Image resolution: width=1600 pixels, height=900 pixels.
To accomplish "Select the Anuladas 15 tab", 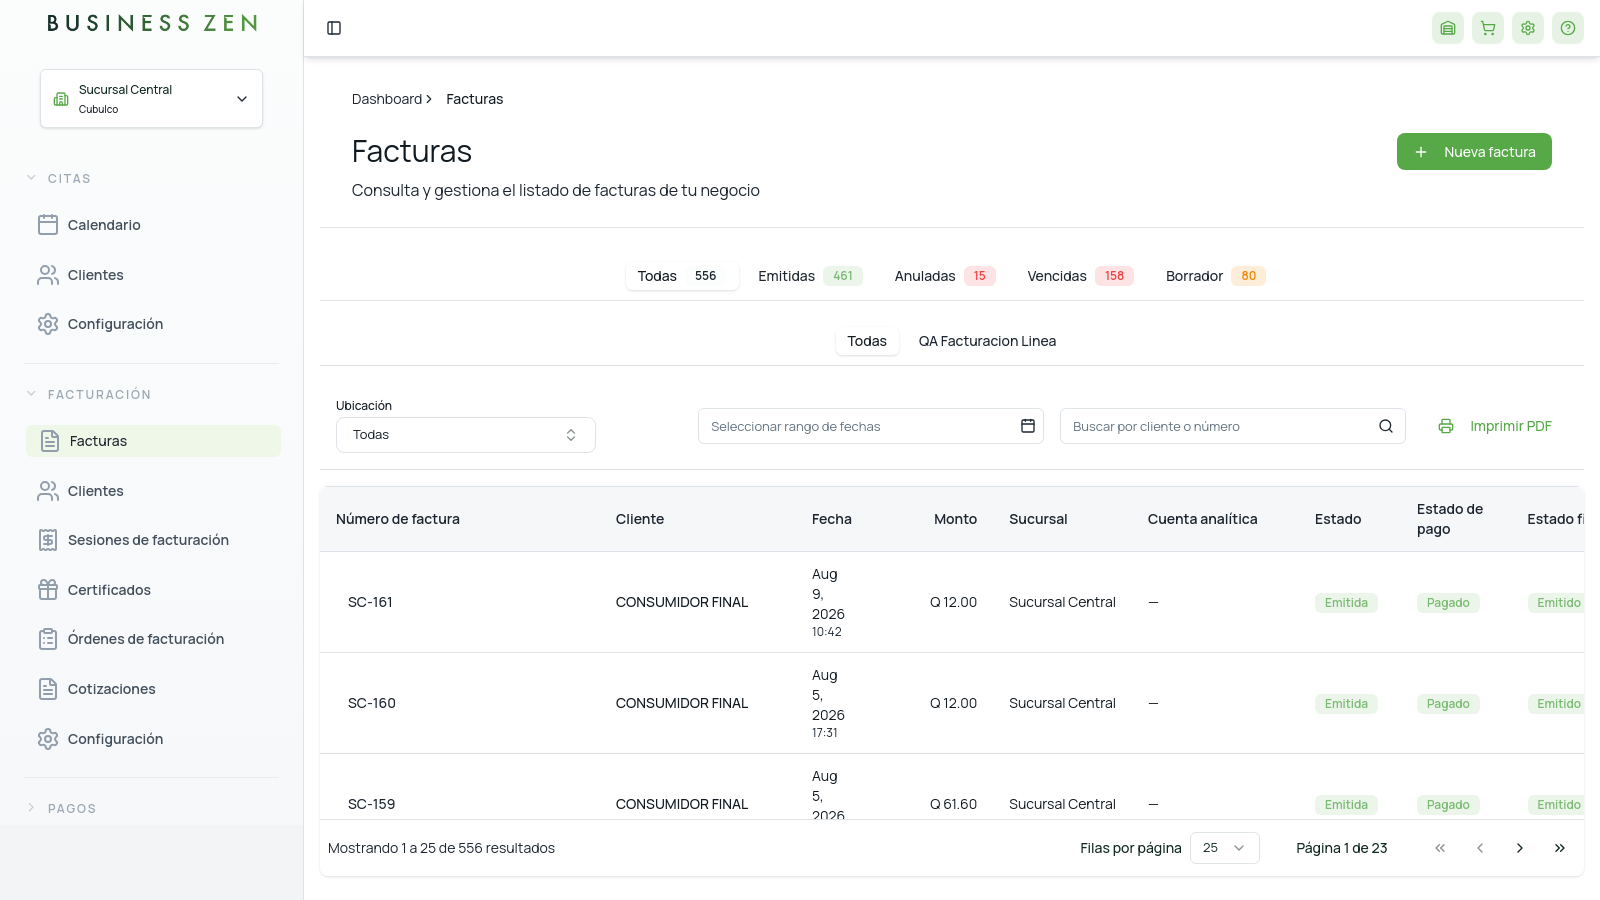I will 944,276.
